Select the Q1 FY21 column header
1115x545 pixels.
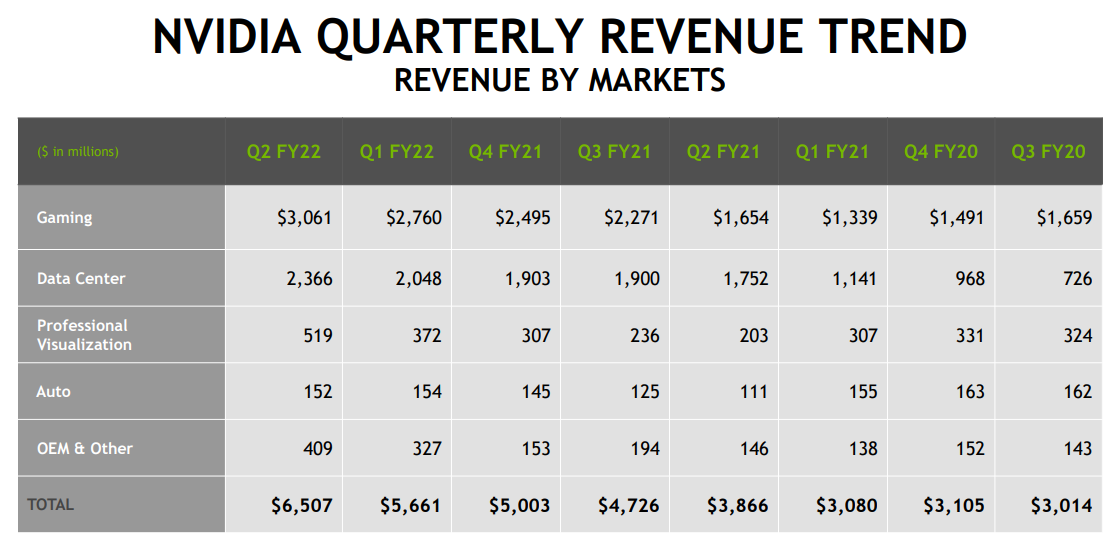coord(833,152)
